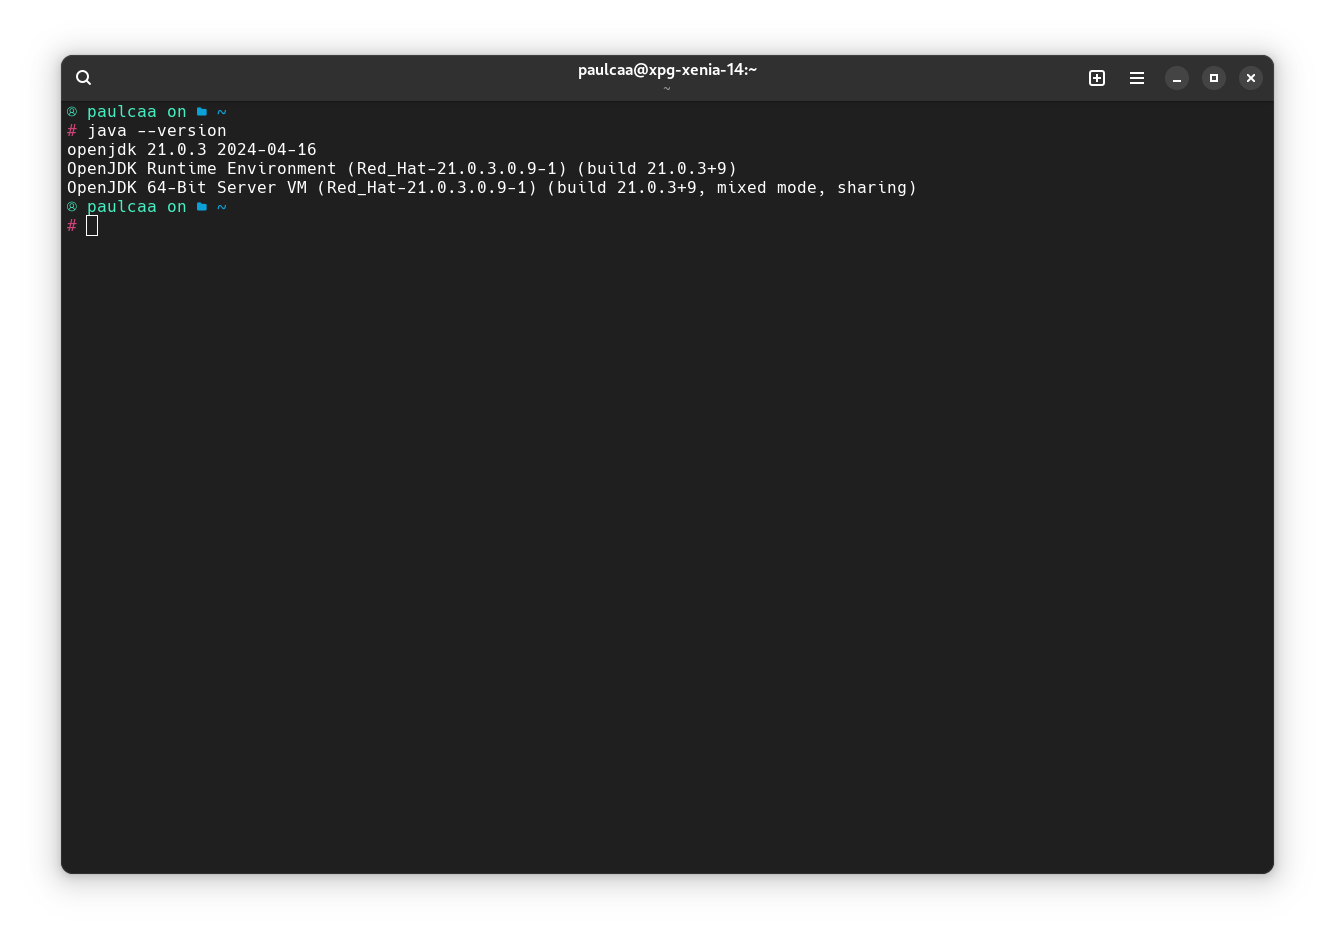Open the hamburger main menu
This screenshot has width=1335, height=941.
pos(1137,78)
